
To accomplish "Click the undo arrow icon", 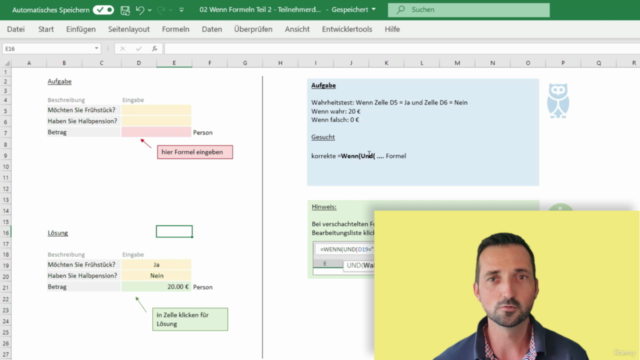I will pyautogui.click(x=140, y=10).
